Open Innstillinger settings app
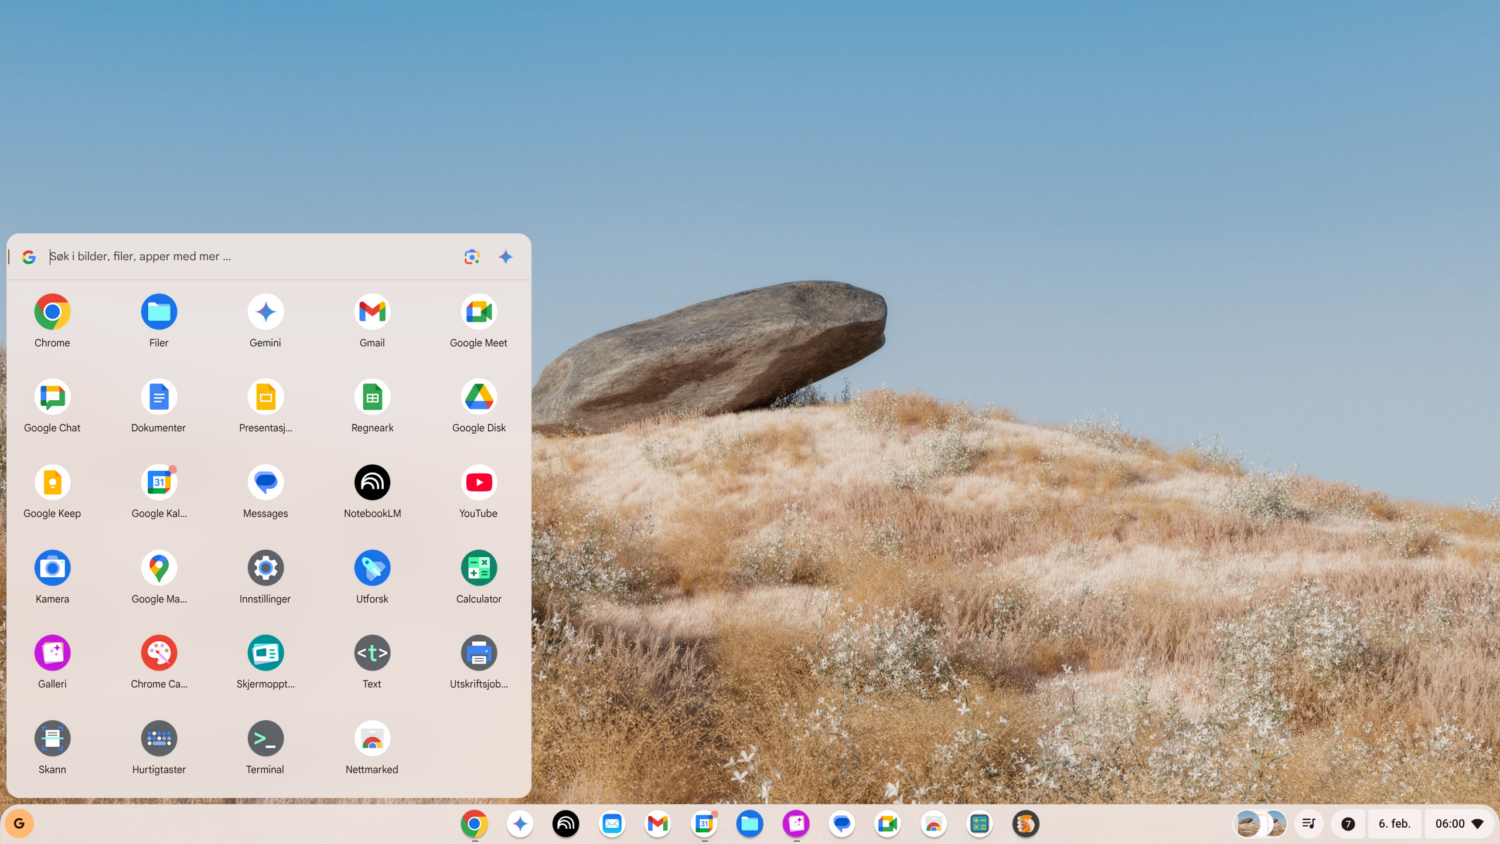This screenshot has width=1500, height=844. point(265,568)
